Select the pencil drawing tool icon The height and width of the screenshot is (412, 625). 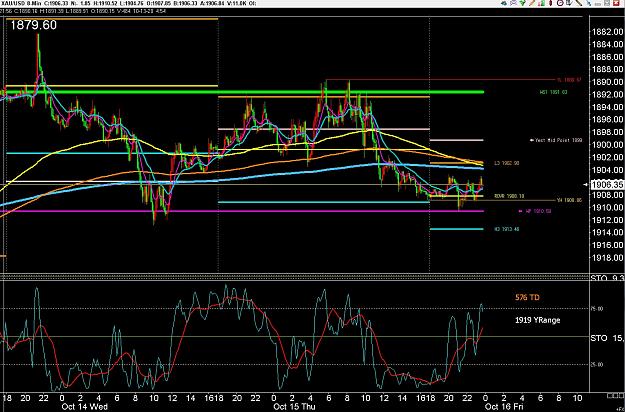(532, 3)
